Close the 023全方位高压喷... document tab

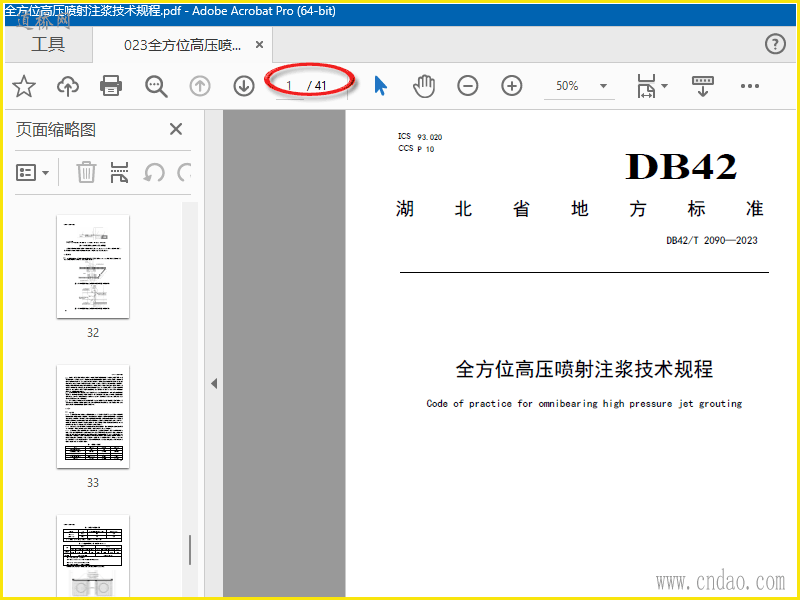coord(259,45)
